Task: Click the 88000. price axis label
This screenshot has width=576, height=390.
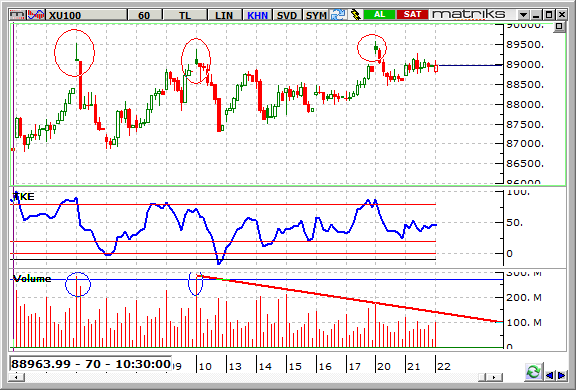Action: point(525,104)
